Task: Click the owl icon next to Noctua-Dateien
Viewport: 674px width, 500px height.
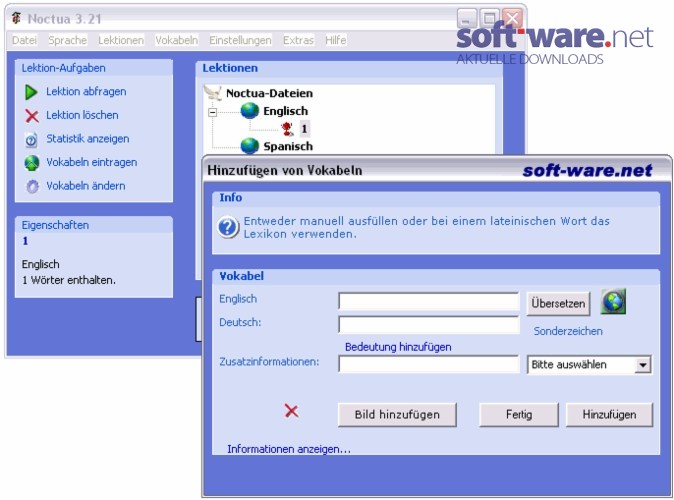Action: 213,92
